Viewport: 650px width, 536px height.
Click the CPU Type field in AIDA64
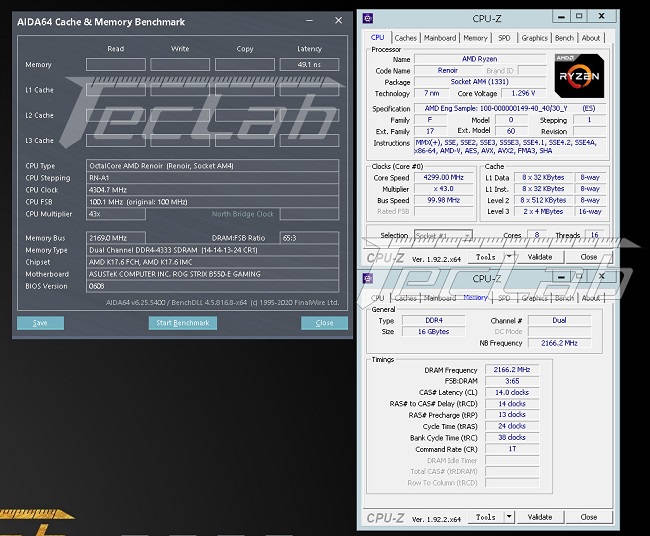[212, 166]
